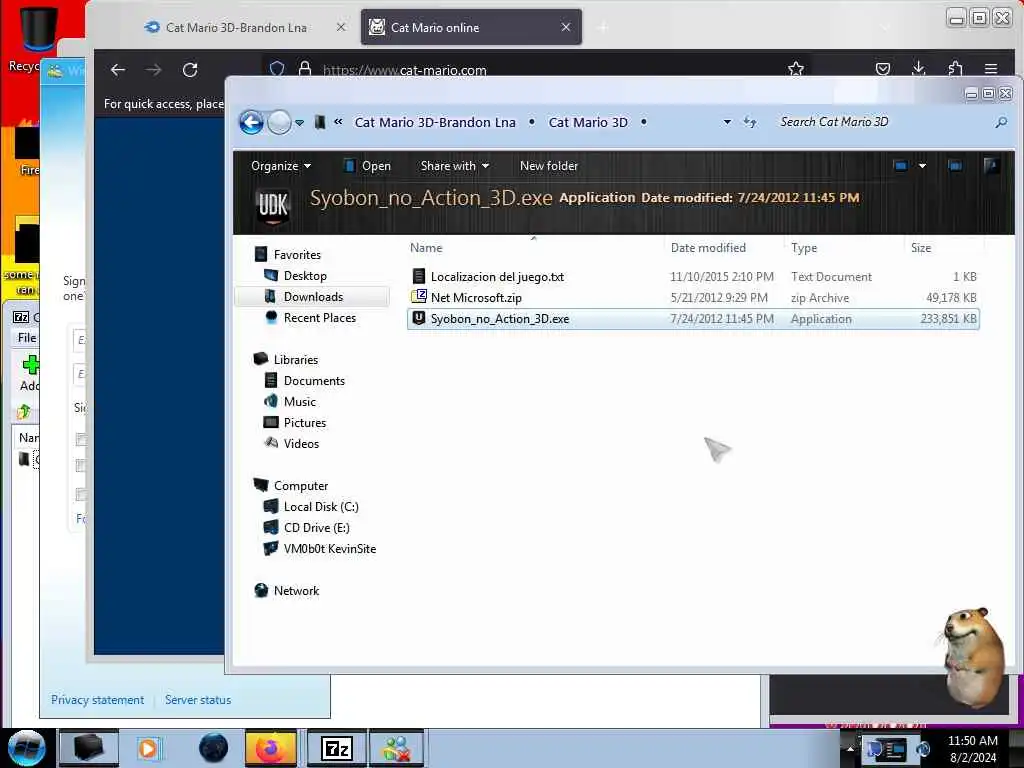Click the Explorer forward arrow button
This screenshot has width=1024, height=768.
point(280,122)
